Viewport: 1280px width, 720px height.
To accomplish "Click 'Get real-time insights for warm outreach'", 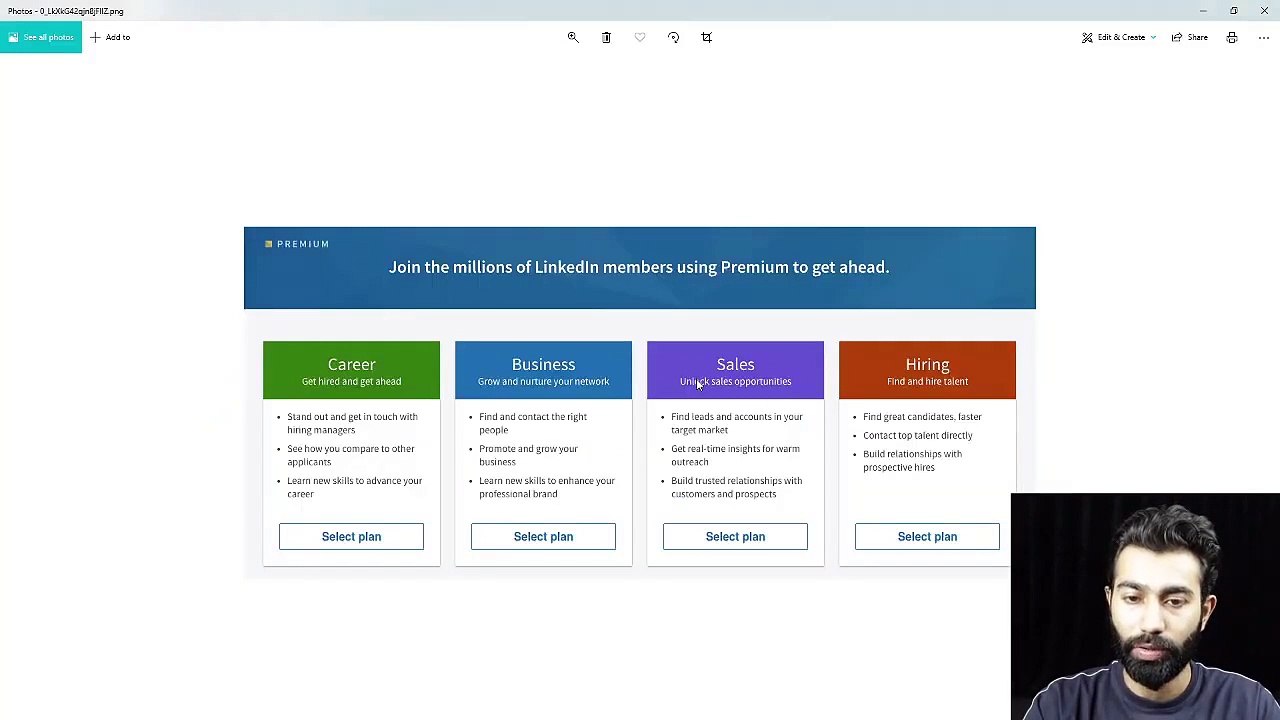I will pyautogui.click(x=736, y=455).
